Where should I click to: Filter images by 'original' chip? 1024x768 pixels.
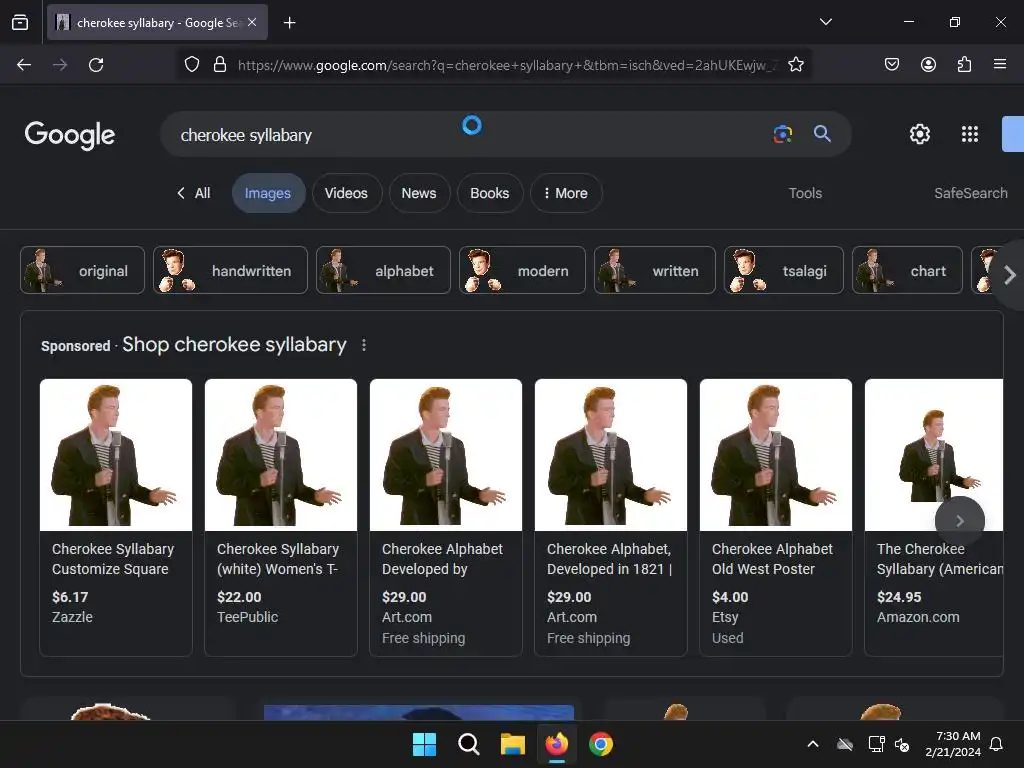tap(82, 270)
